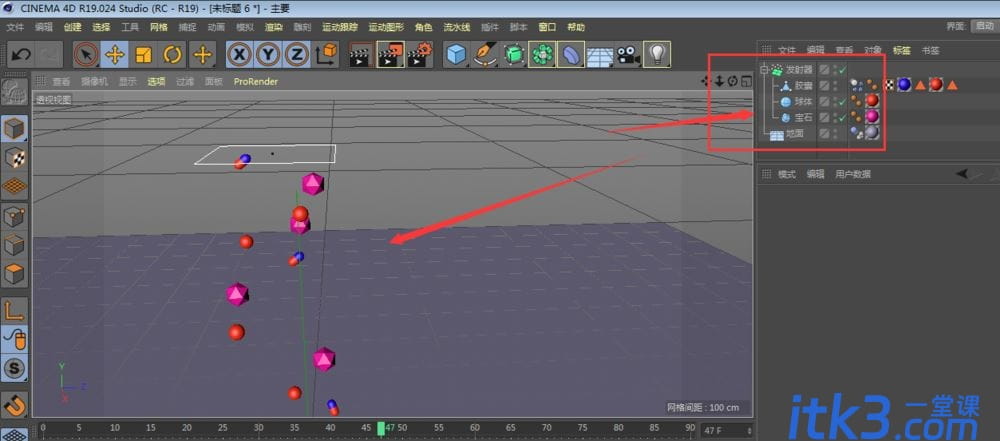1000x441 pixels.
Task: Click the Undo arrow in toolbar
Action: point(21,55)
